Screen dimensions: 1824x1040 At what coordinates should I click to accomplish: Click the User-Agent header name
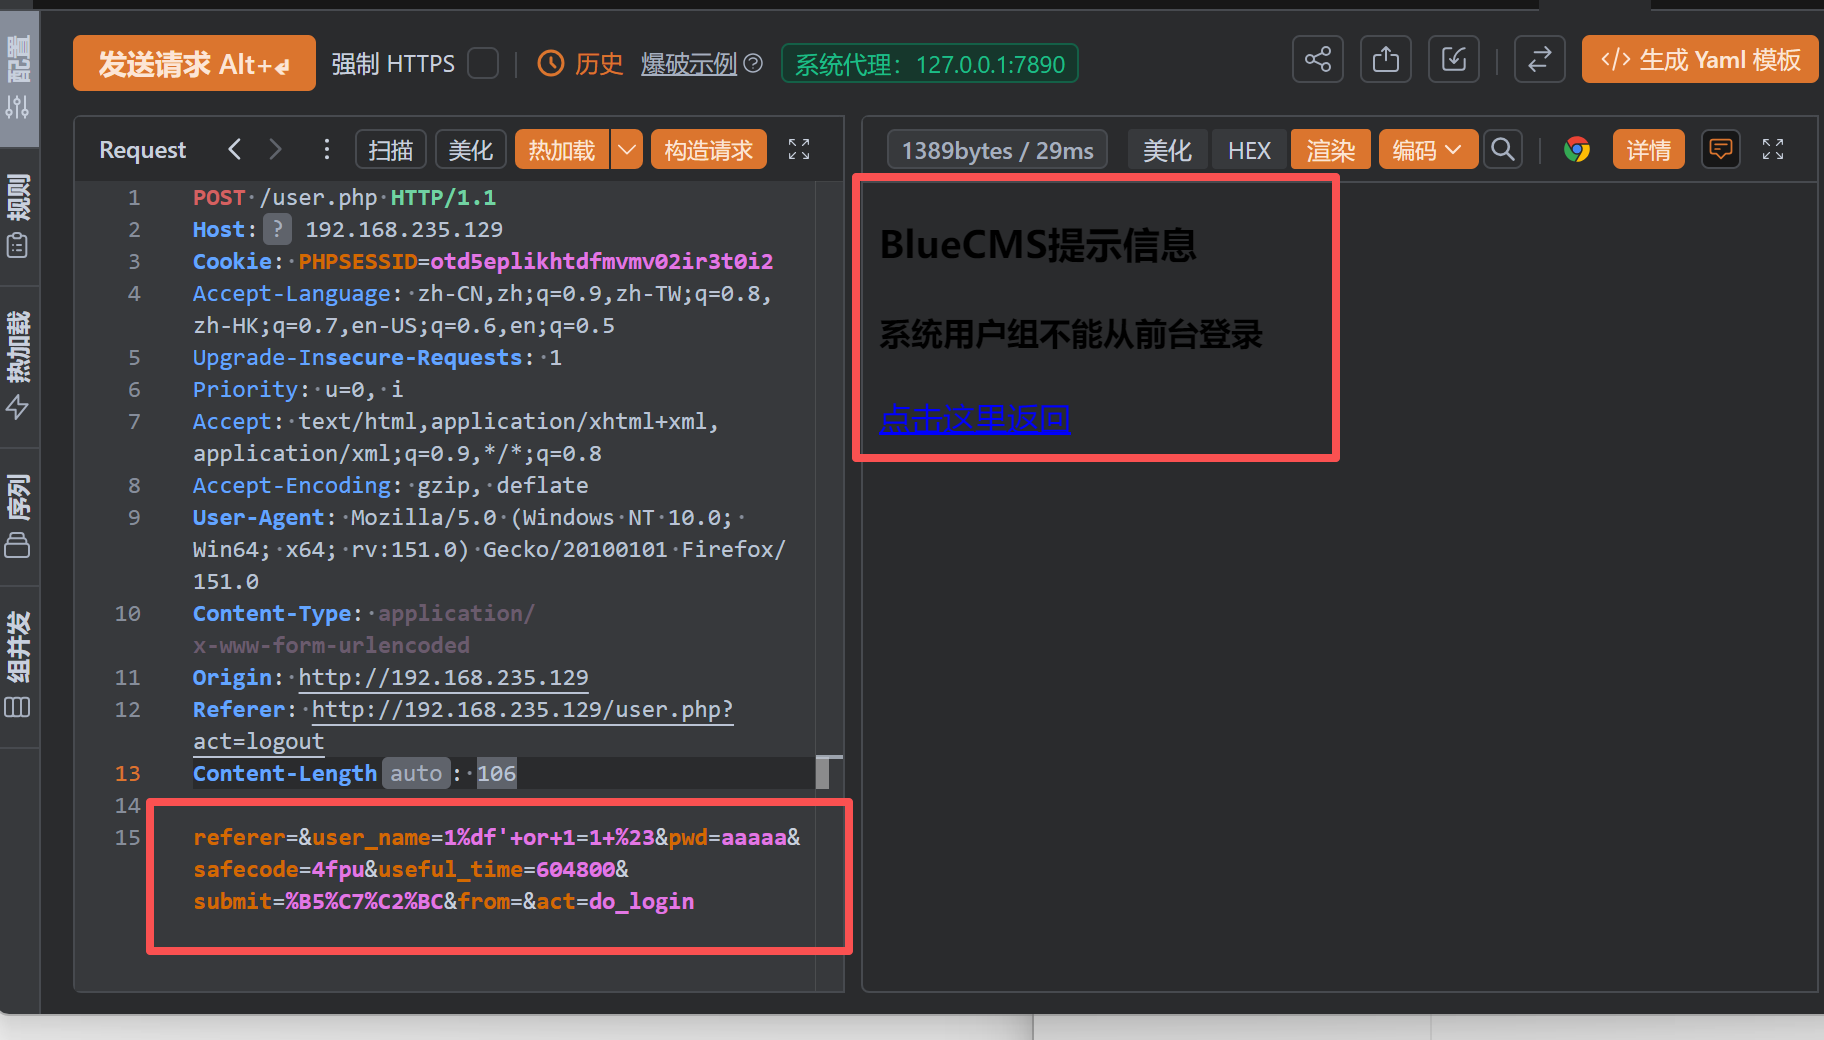(259, 517)
